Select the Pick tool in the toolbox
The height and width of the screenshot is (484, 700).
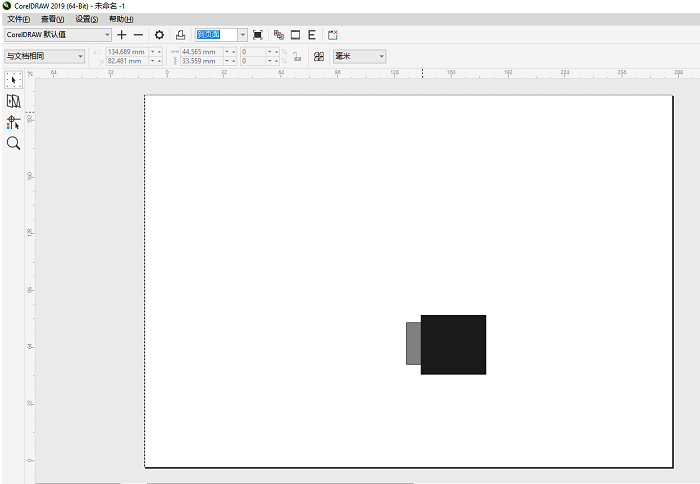pos(13,79)
